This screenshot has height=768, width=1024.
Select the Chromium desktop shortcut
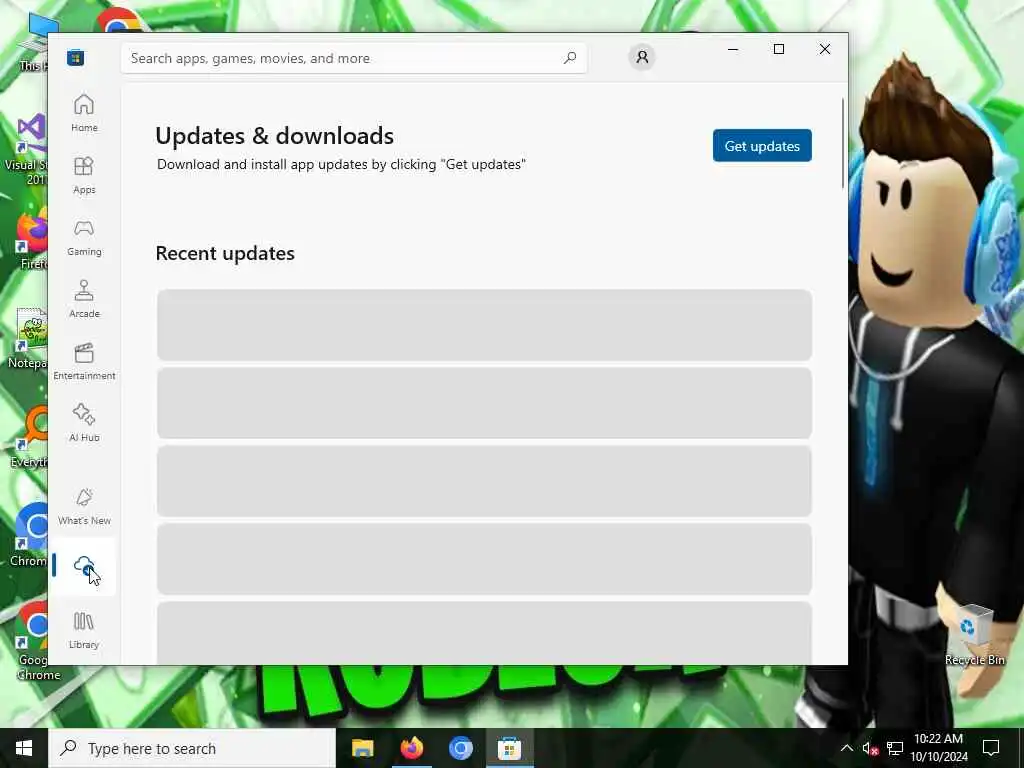click(30, 536)
